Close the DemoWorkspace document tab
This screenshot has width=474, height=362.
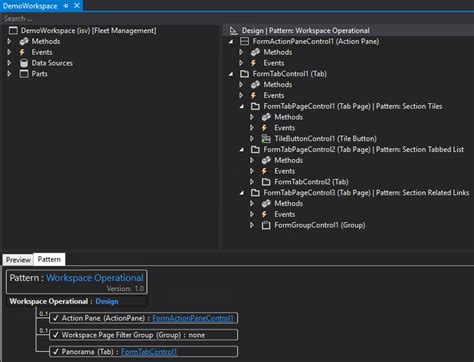click(x=77, y=6)
